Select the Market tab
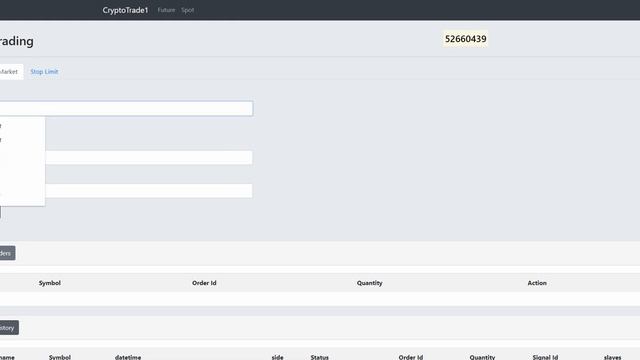Screen dimensions: 640x360 (x=10, y=72)
